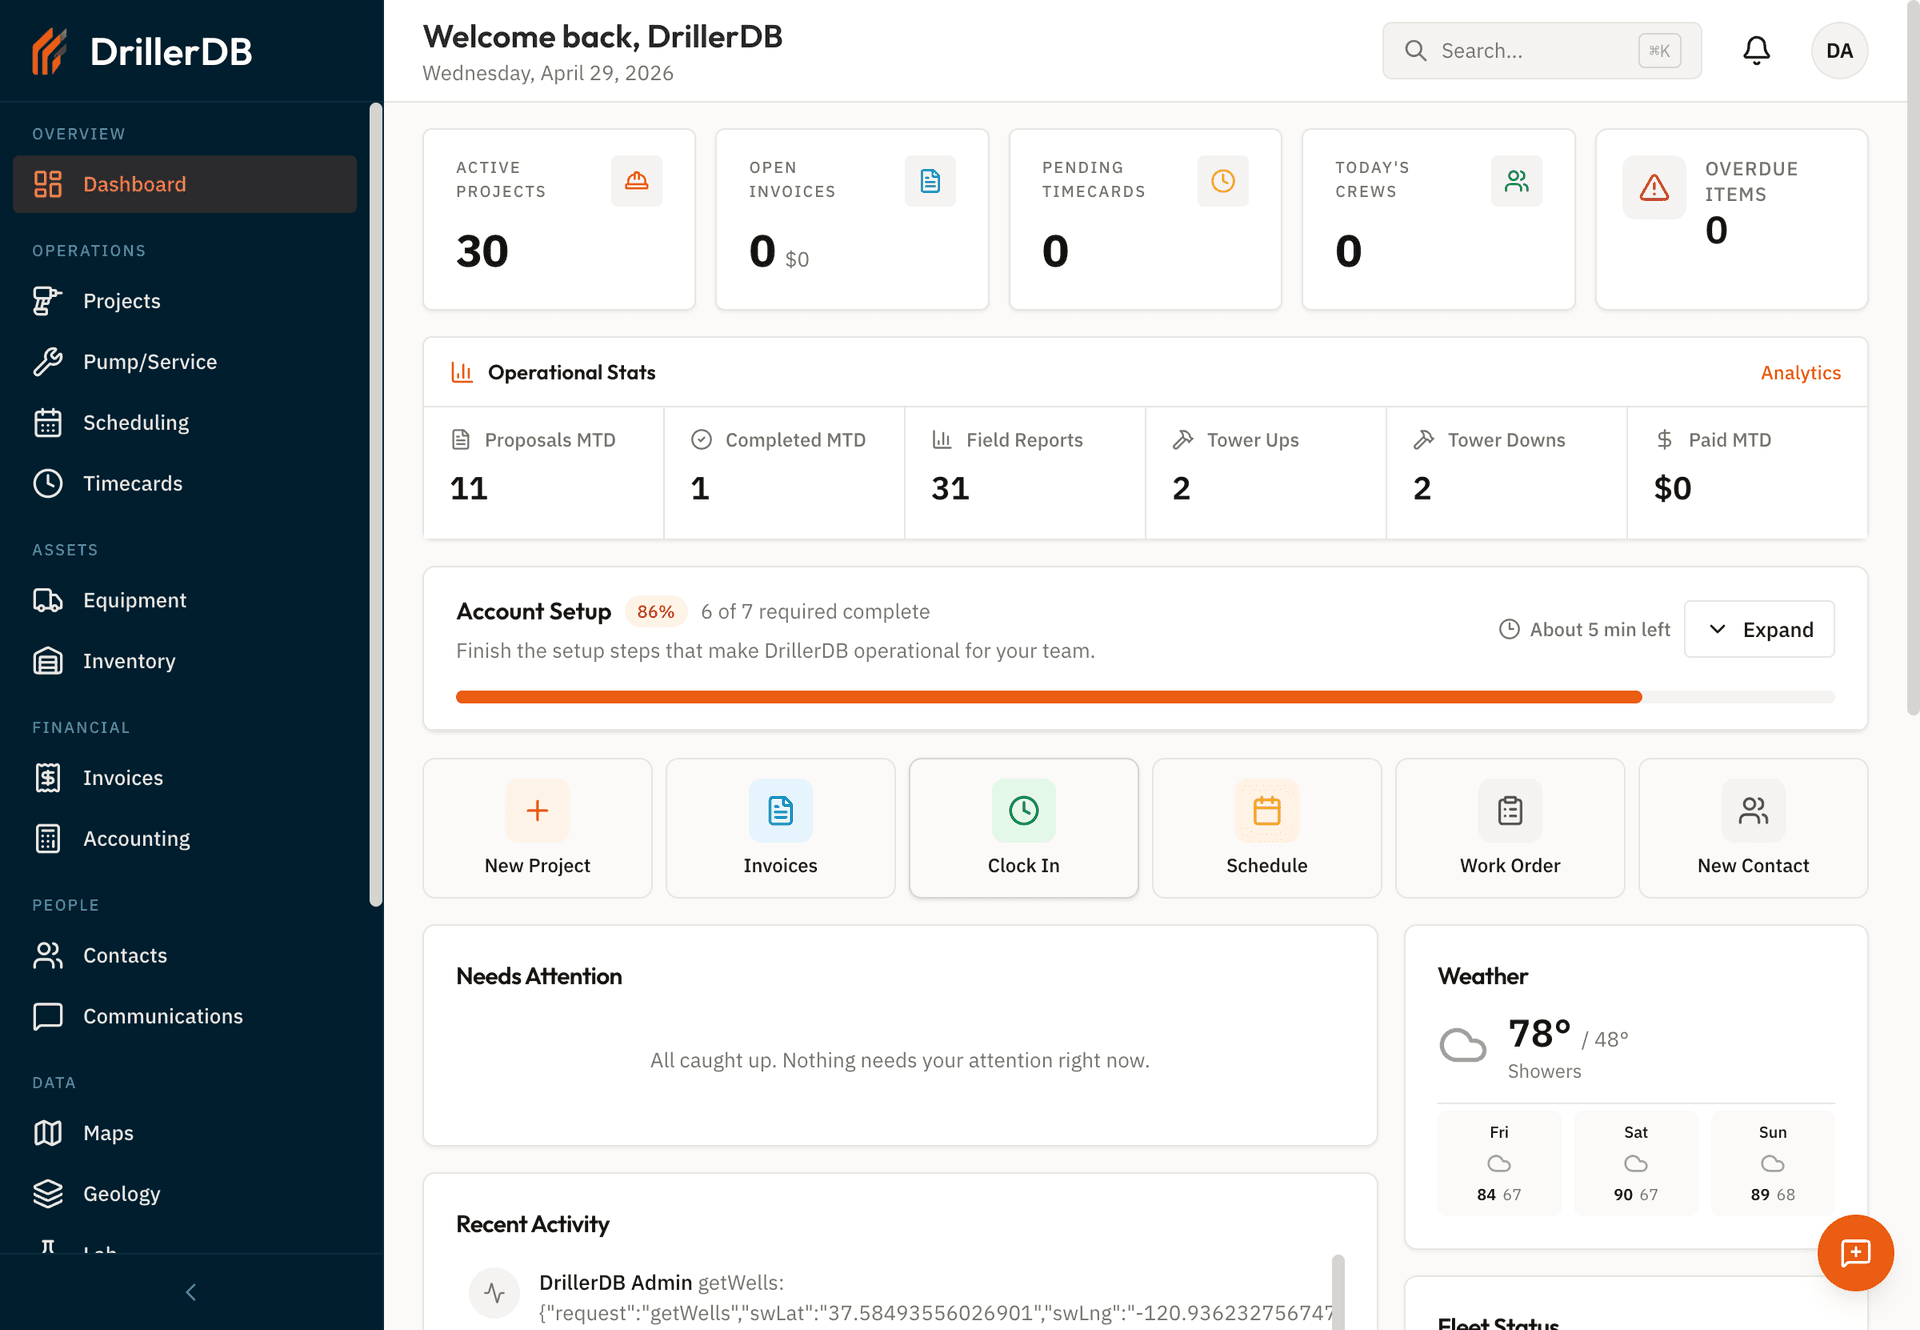Viewport: 1920px width, 1330px height.
Task: Click the current weather cloud icon
Action: point(1462,1045)
